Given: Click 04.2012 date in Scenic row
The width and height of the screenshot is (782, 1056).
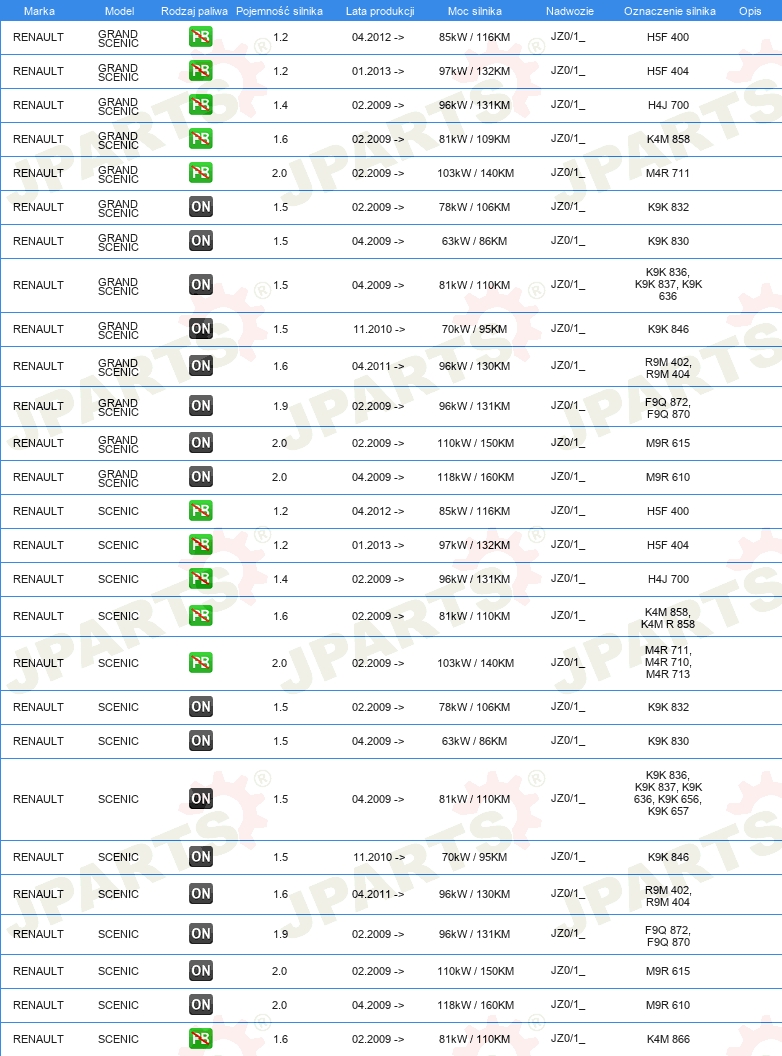Looking at the screenshot, I should tap(378, 511).
